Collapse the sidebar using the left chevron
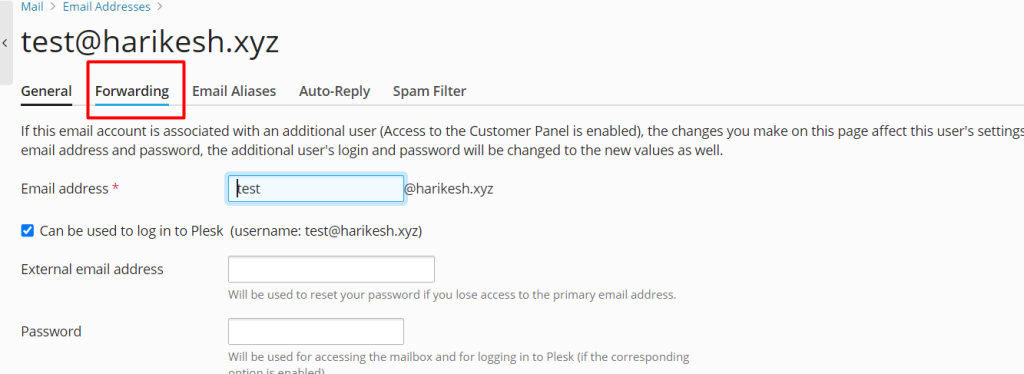 (5, 43)
